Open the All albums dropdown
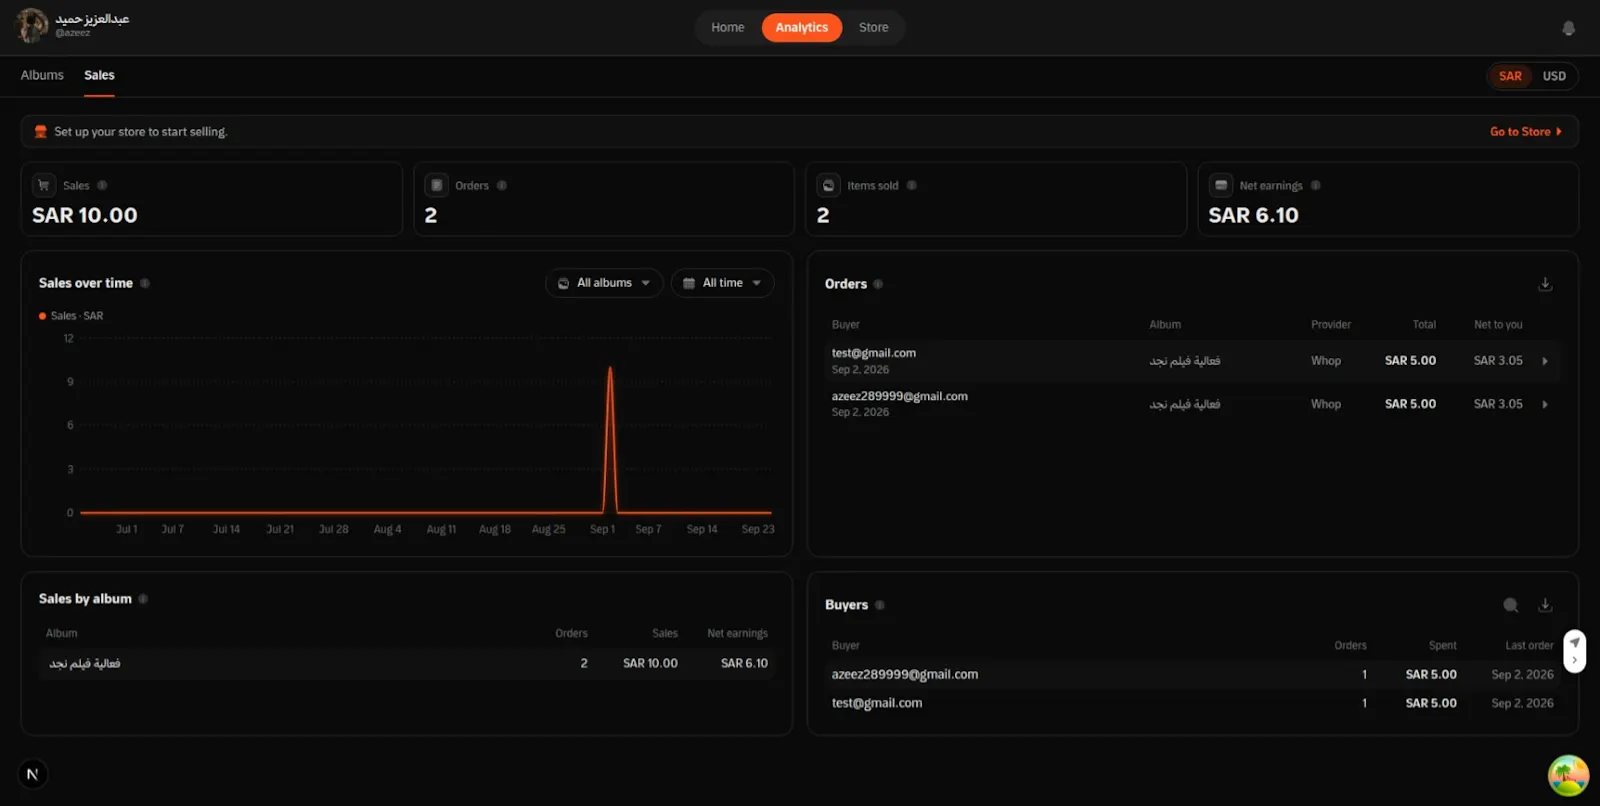Viewport: 1600px width, 806px height. 604,283
